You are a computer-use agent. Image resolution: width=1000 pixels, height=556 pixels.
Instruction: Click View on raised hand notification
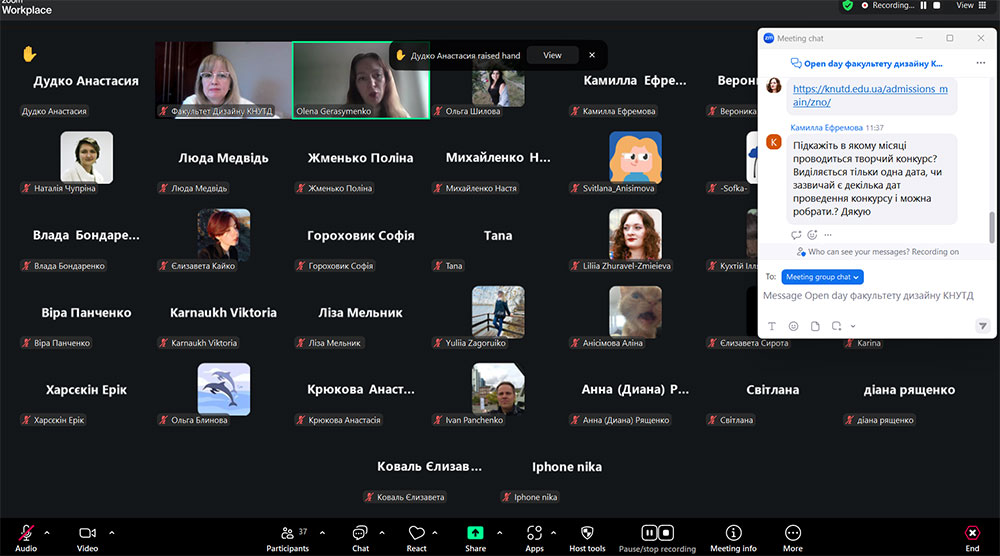coord(552,56)
